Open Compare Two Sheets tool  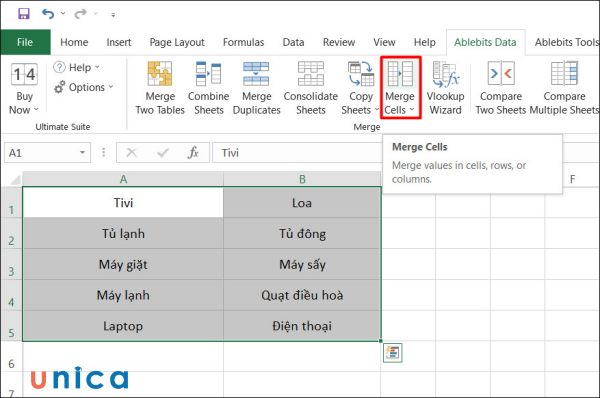501,88
